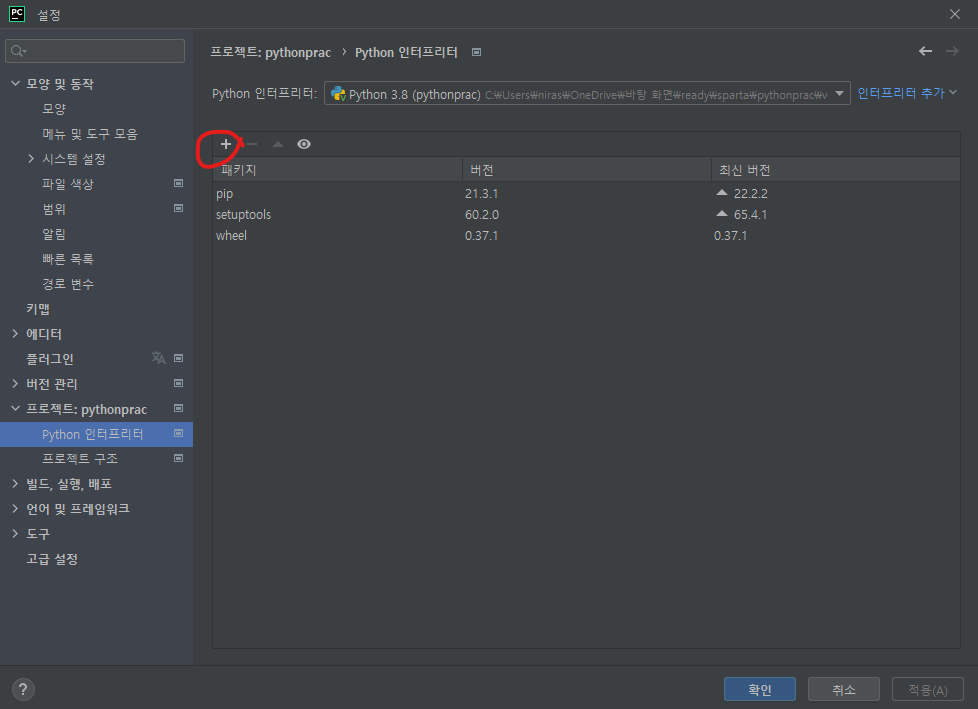
Task: Open 고급 설정 page
Action: (x=52, y=559)
